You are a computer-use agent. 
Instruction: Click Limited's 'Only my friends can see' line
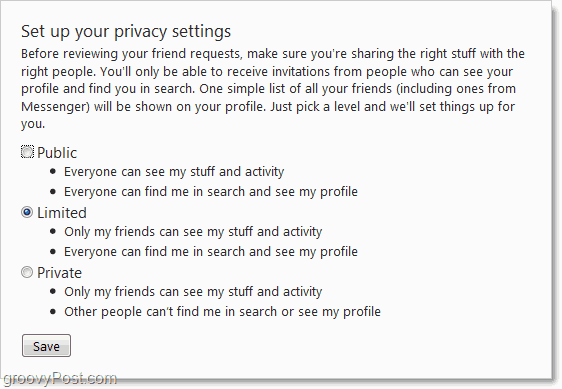pyautogui.click(x=193, y=232)
